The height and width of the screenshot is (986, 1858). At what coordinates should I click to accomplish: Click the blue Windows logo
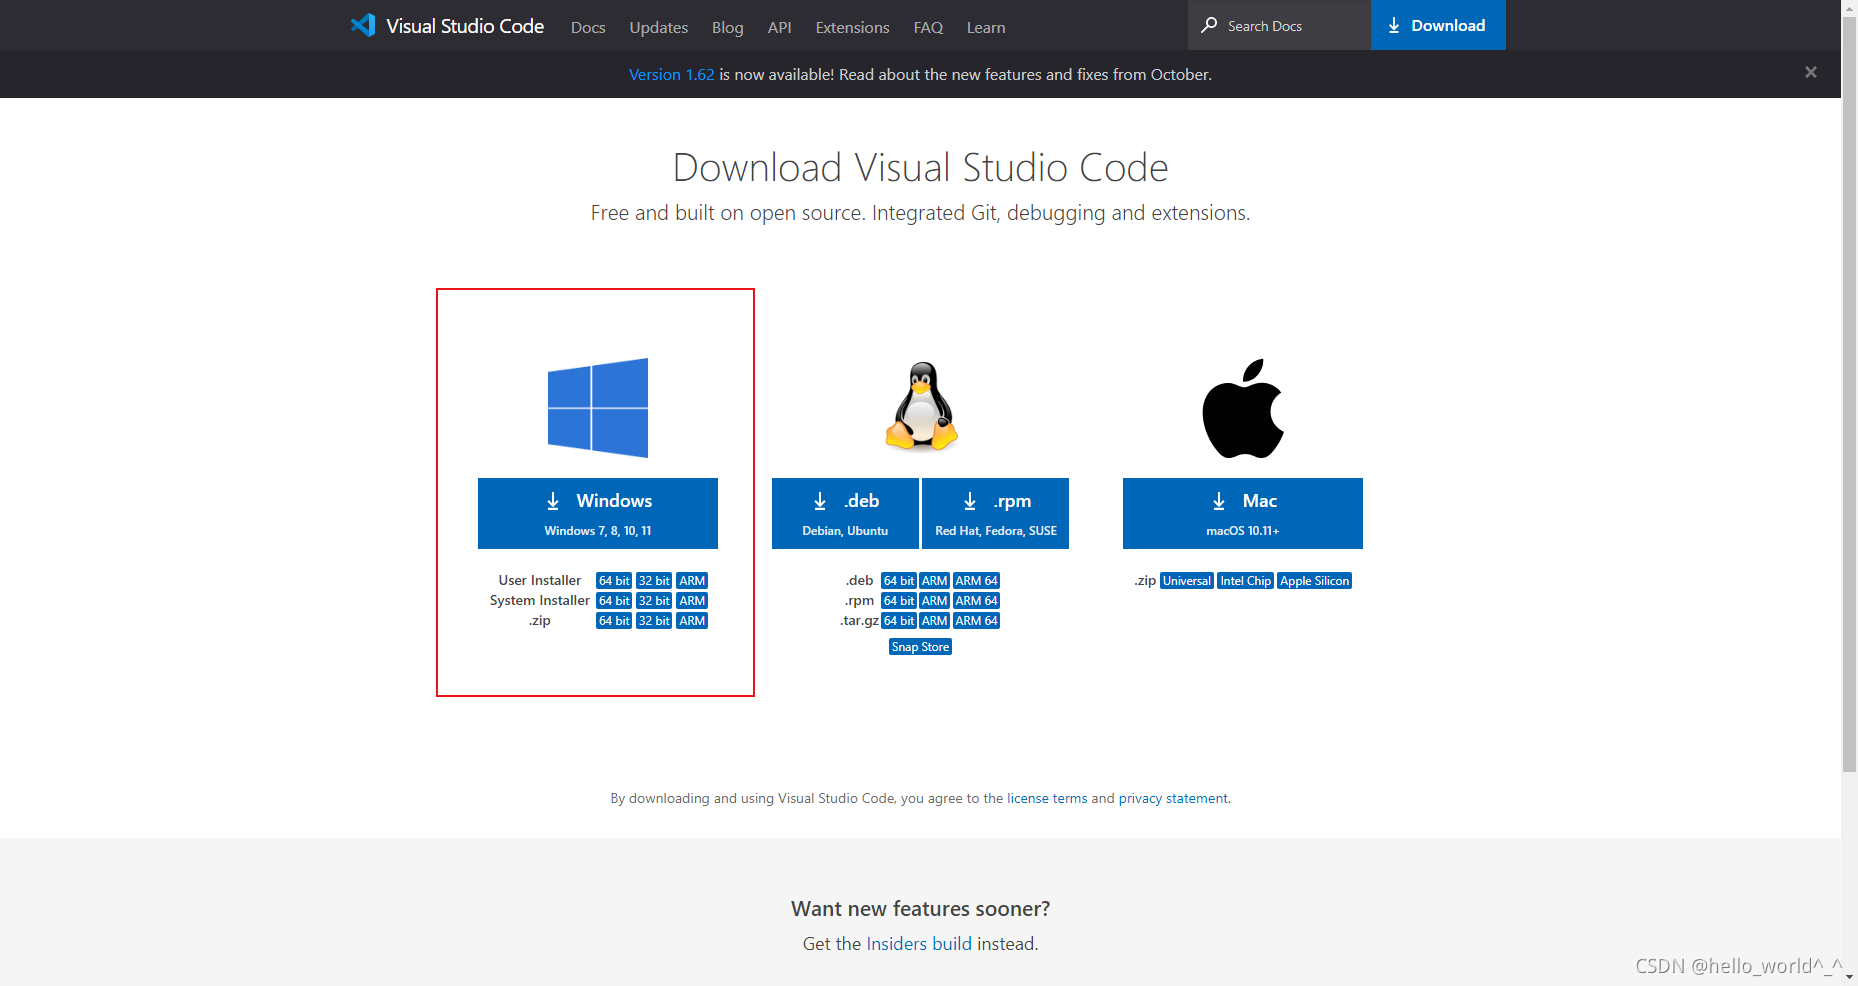(598, 408)
